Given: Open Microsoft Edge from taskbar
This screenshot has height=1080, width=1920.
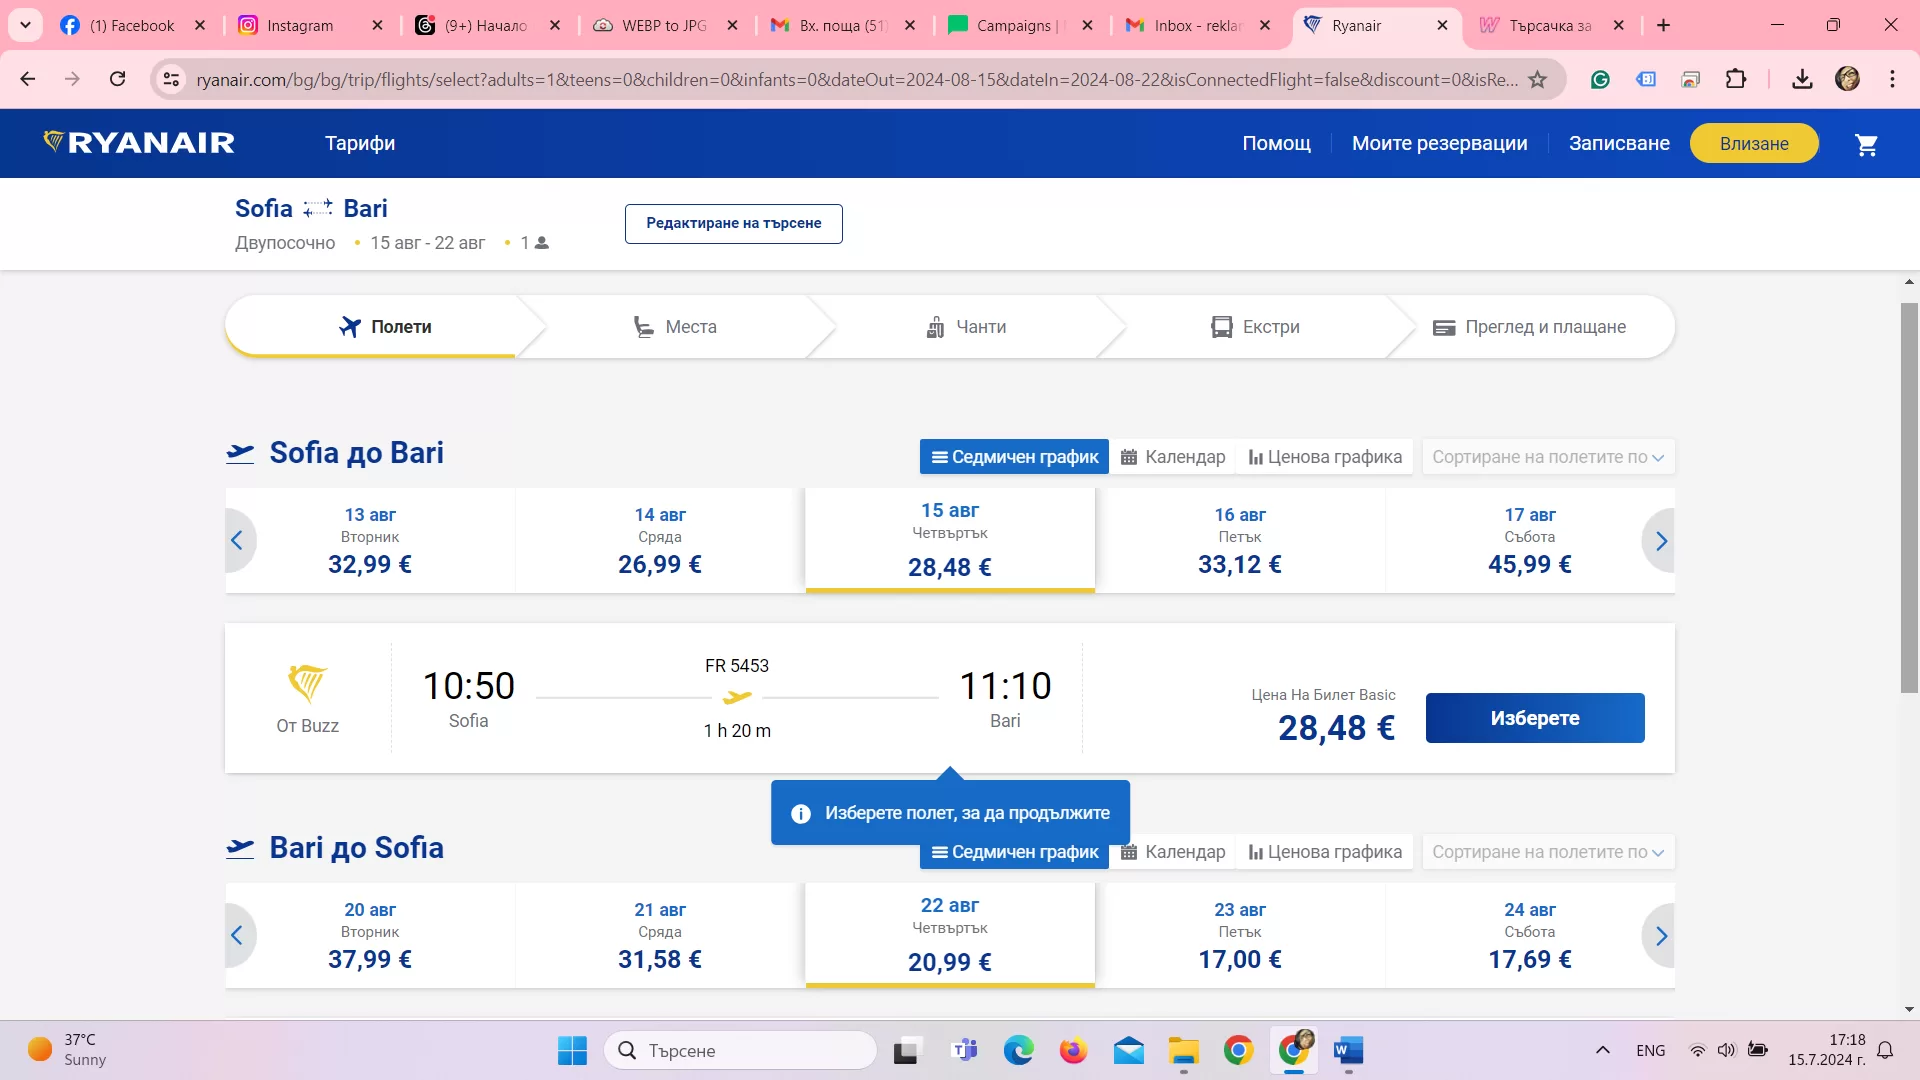Looking at the screenshot, I should pyautogui.click(x=1019, y=1050).
